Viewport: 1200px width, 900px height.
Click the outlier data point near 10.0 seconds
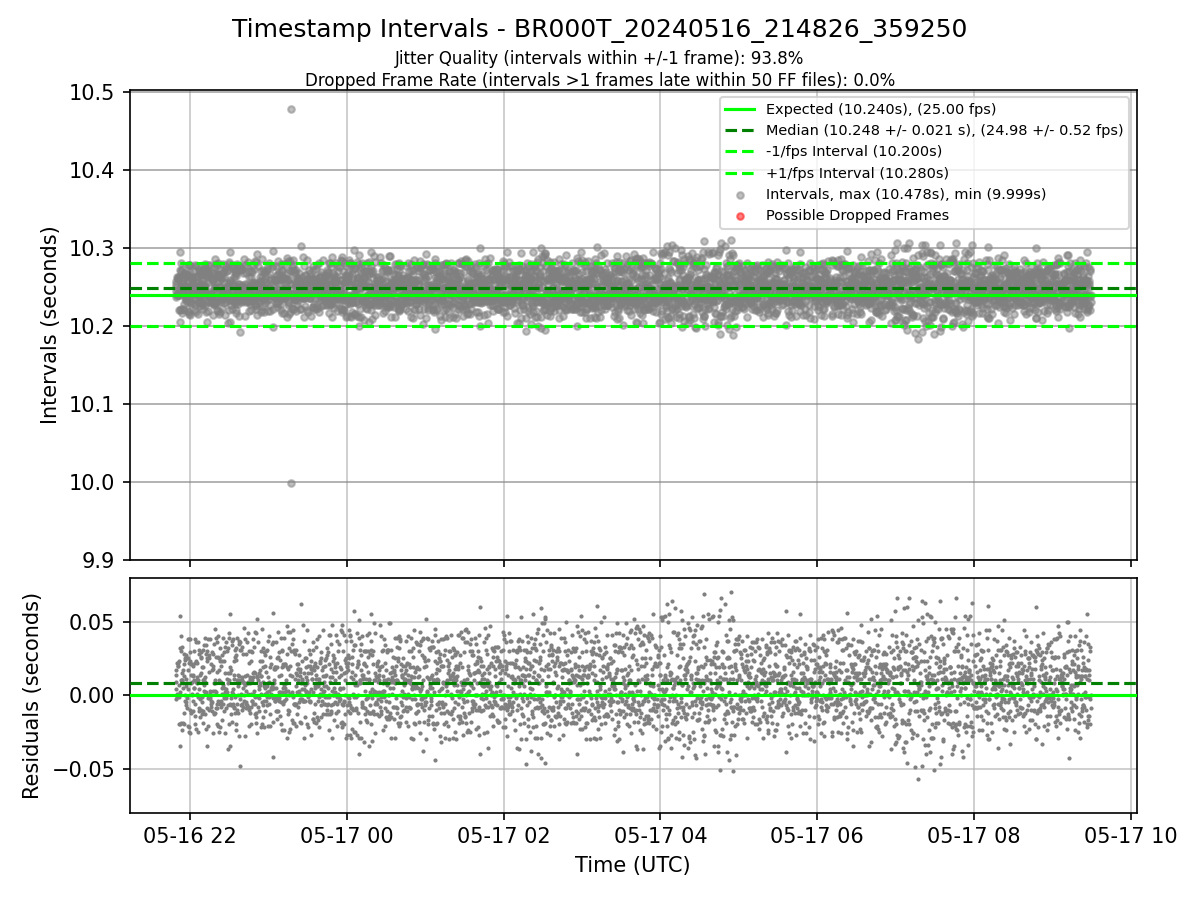pyautogui.click(x=291, y=483)
